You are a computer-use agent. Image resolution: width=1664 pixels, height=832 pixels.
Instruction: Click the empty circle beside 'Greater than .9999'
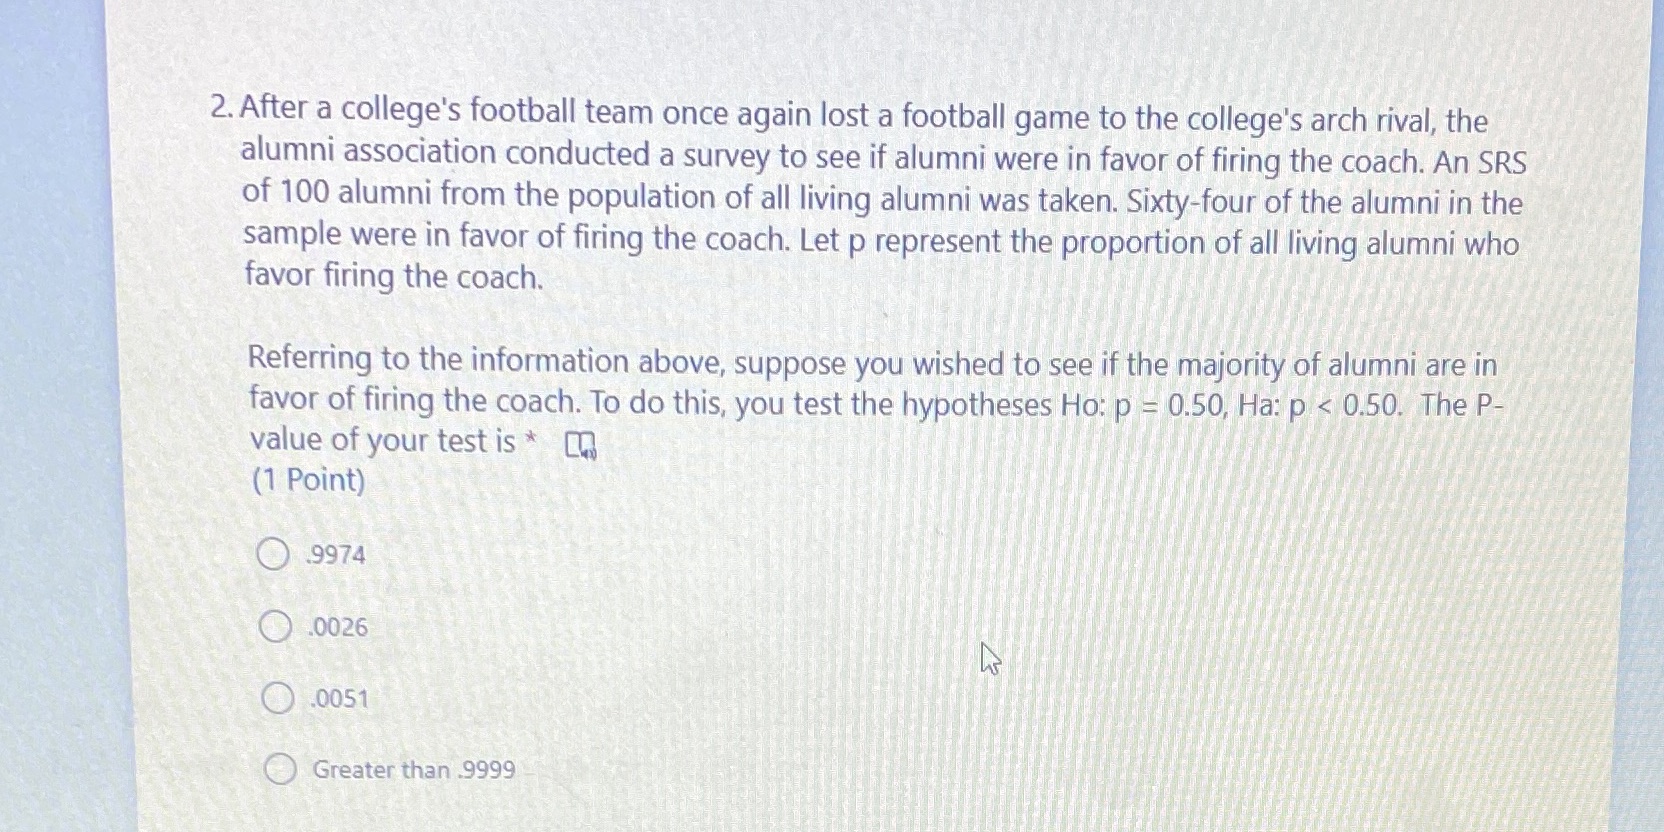pyautogui.click(x=280, y=769)
